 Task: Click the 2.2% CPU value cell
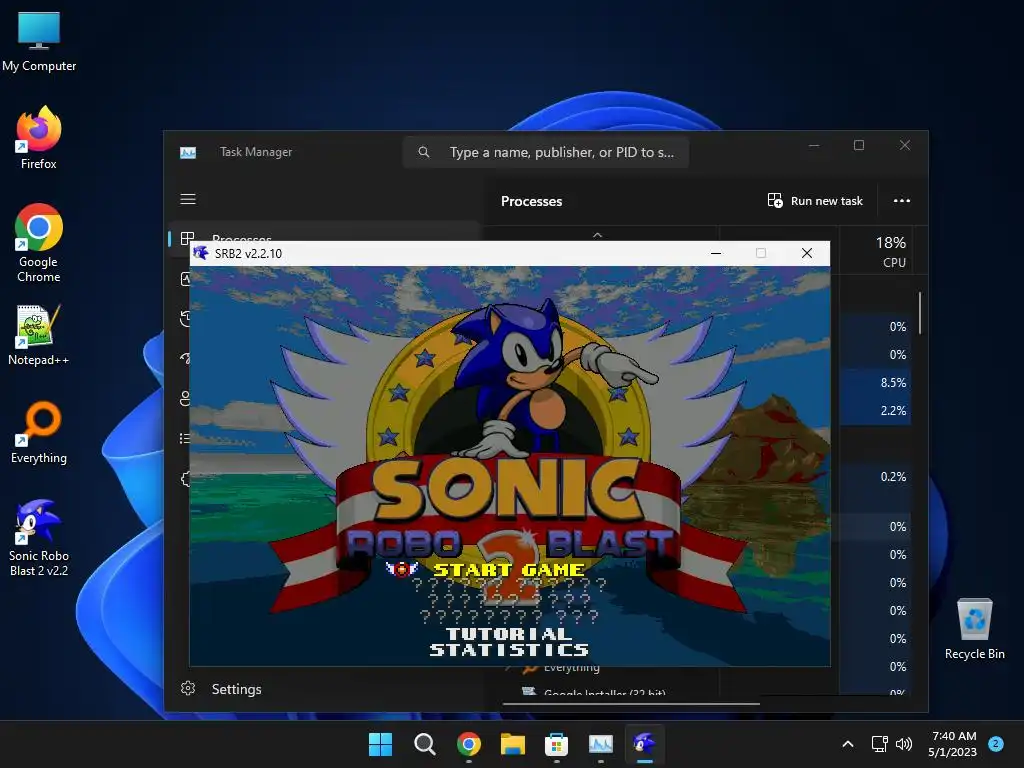pyautogui.click(x=875, y=411)
